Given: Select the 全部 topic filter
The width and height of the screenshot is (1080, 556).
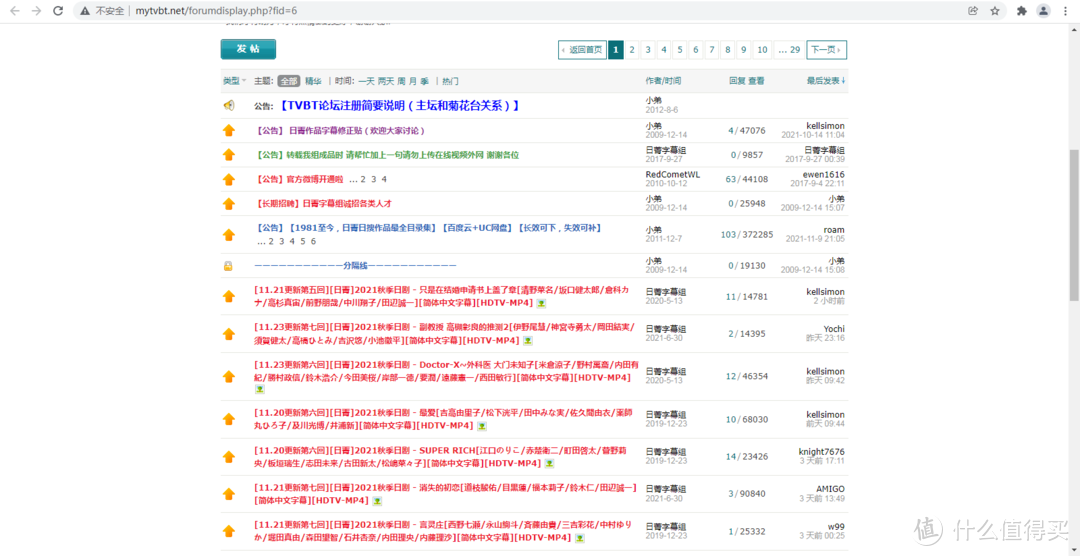Looking at the screenshot, I should coord(289,81).
